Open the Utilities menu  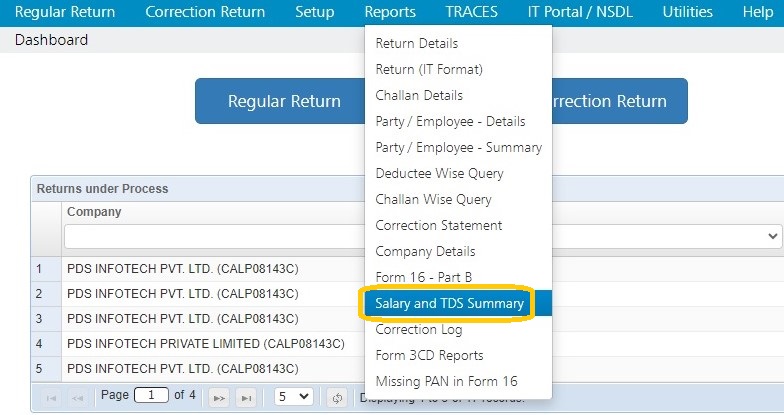point(688,12)
